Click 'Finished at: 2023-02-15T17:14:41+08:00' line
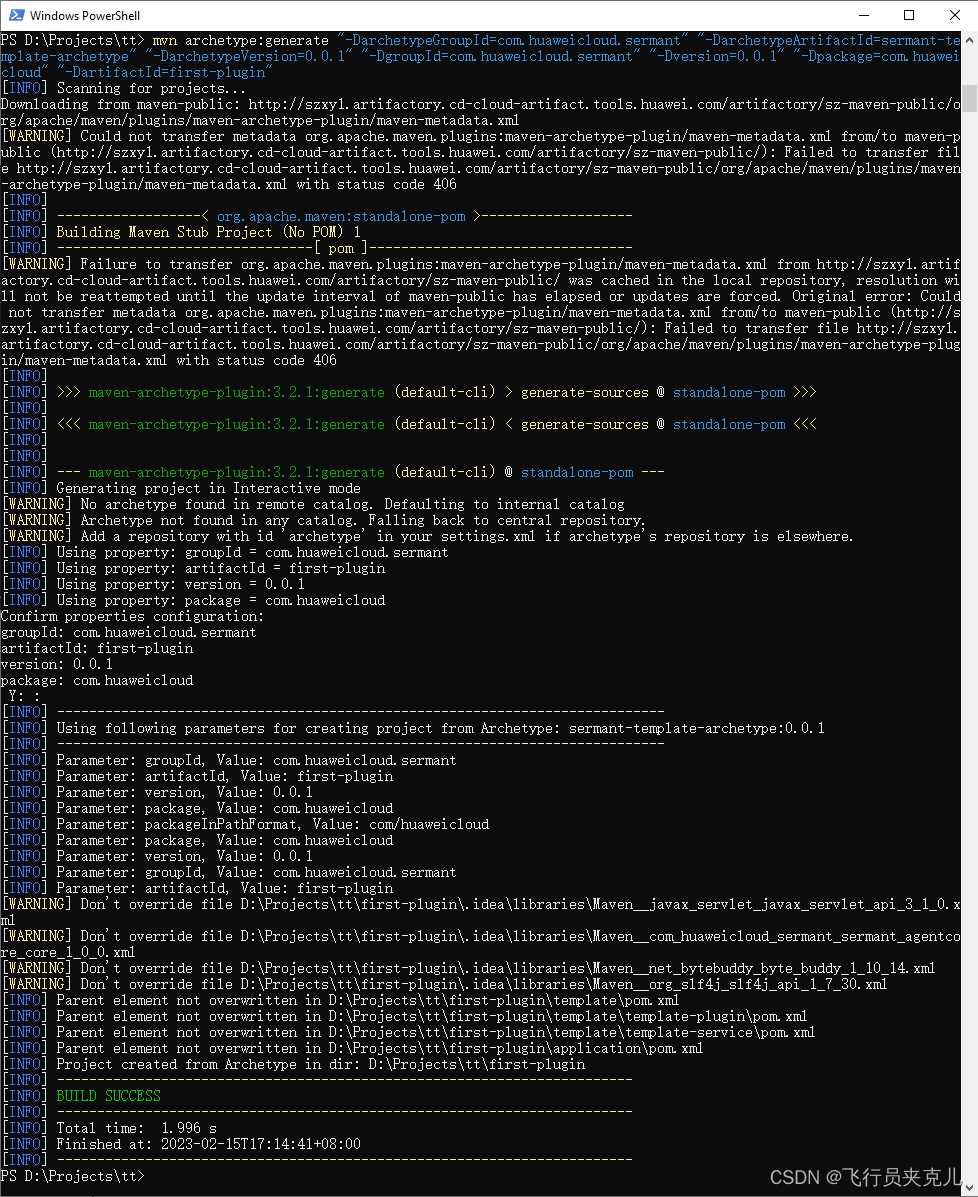Screen dimensions: 978x1197 click(x=181, y=1144)
